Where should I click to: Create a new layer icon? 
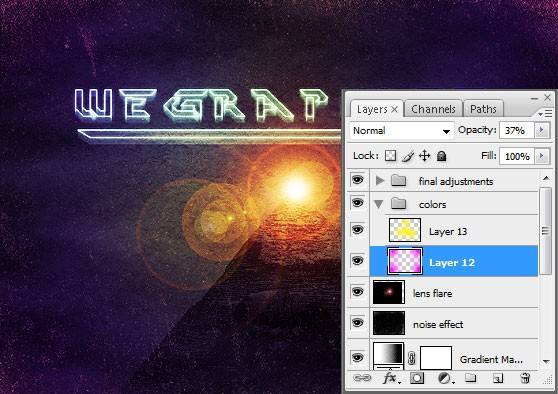[x=498, y=378]
